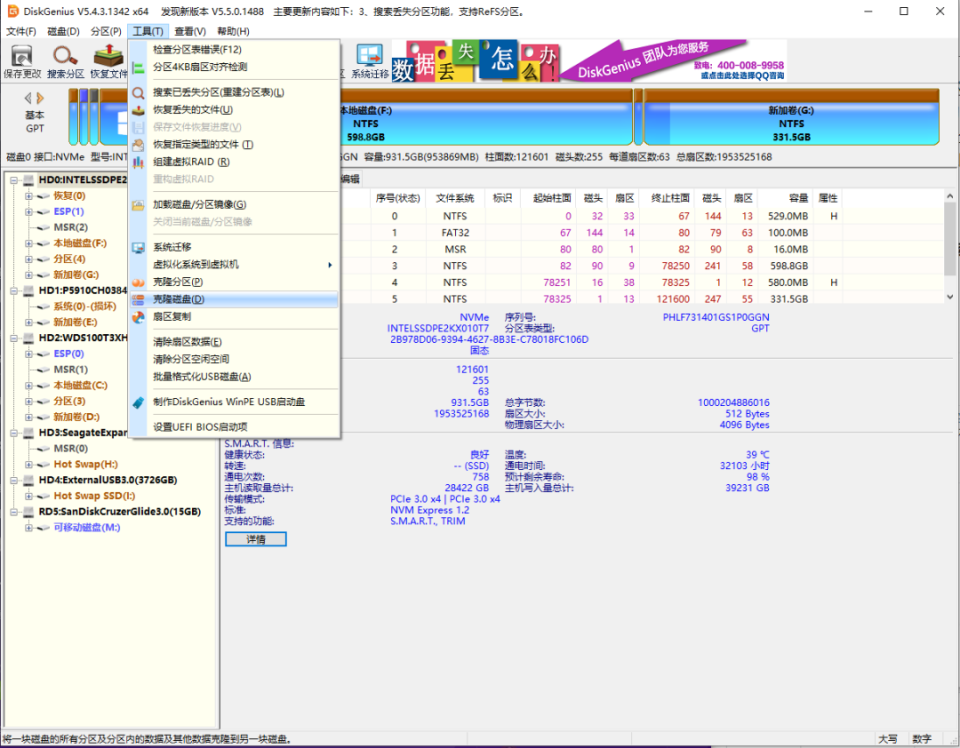Collapse the HD4:ExternalUSB3.0 disk node
960x748 pixels.
(x=14, y=481)
